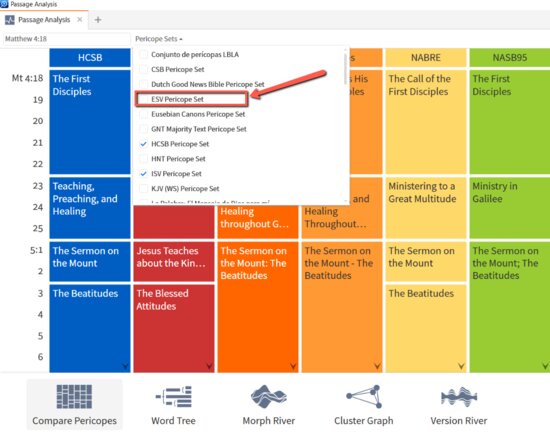Click verse label 5:1

[x=36, y=250]
